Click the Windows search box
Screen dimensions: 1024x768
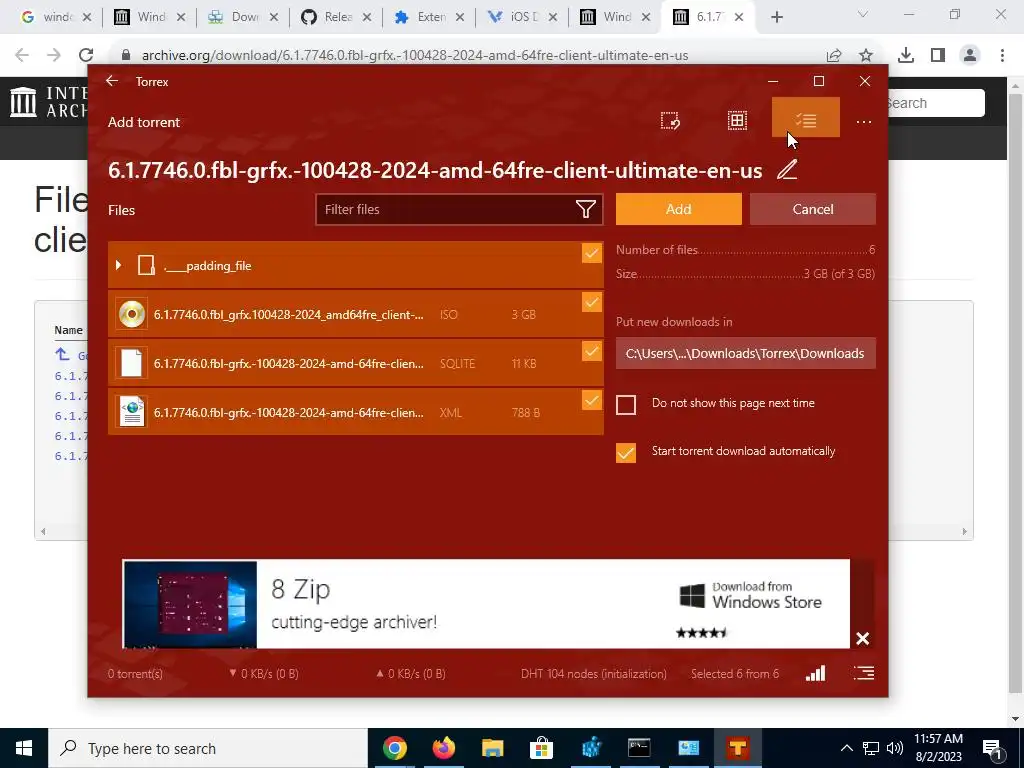208,748
